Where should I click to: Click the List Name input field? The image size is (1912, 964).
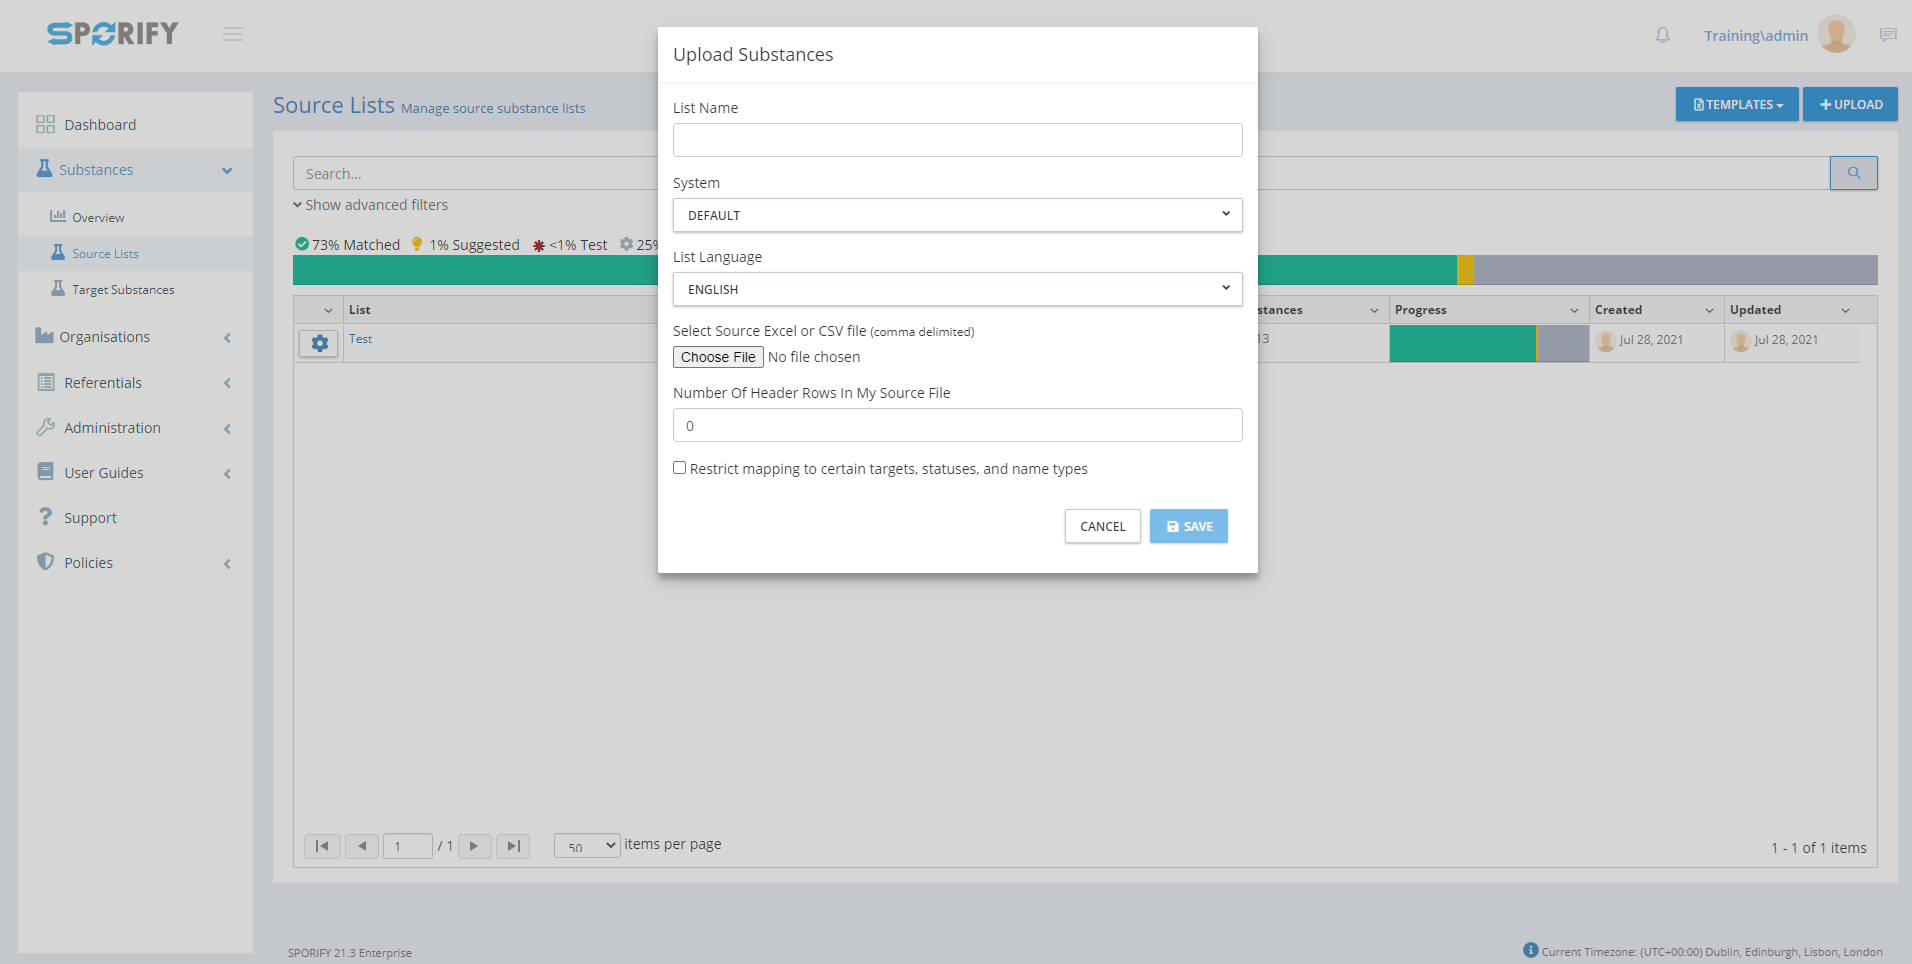[957, 140]
